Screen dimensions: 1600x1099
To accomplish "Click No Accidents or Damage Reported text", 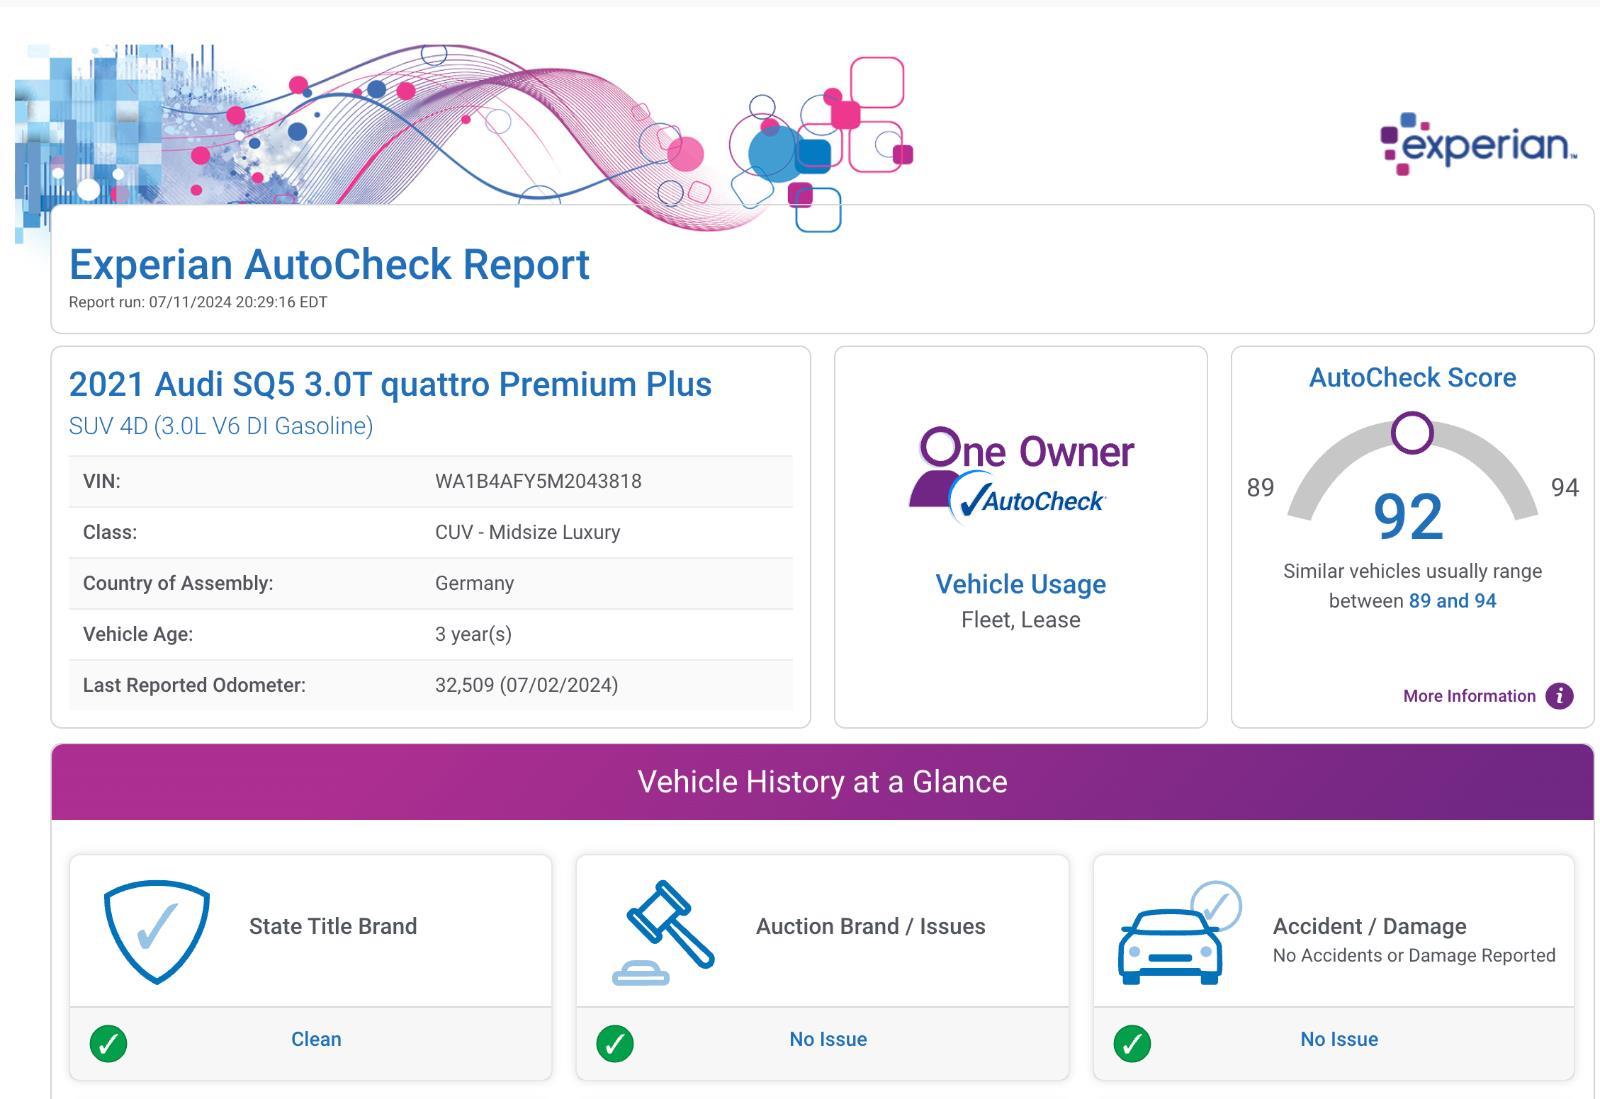I will pyautogui.click(x=1414, y=956).
